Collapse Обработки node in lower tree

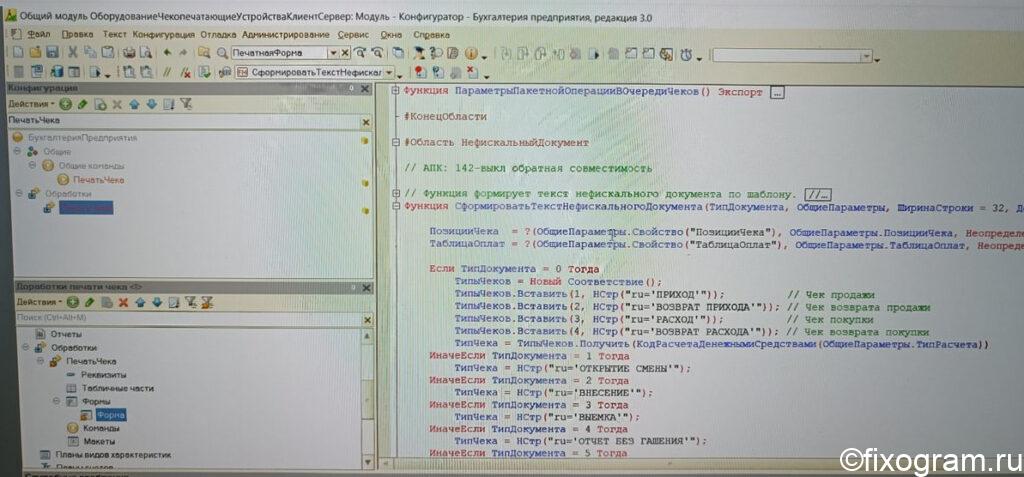pos(25,348)
